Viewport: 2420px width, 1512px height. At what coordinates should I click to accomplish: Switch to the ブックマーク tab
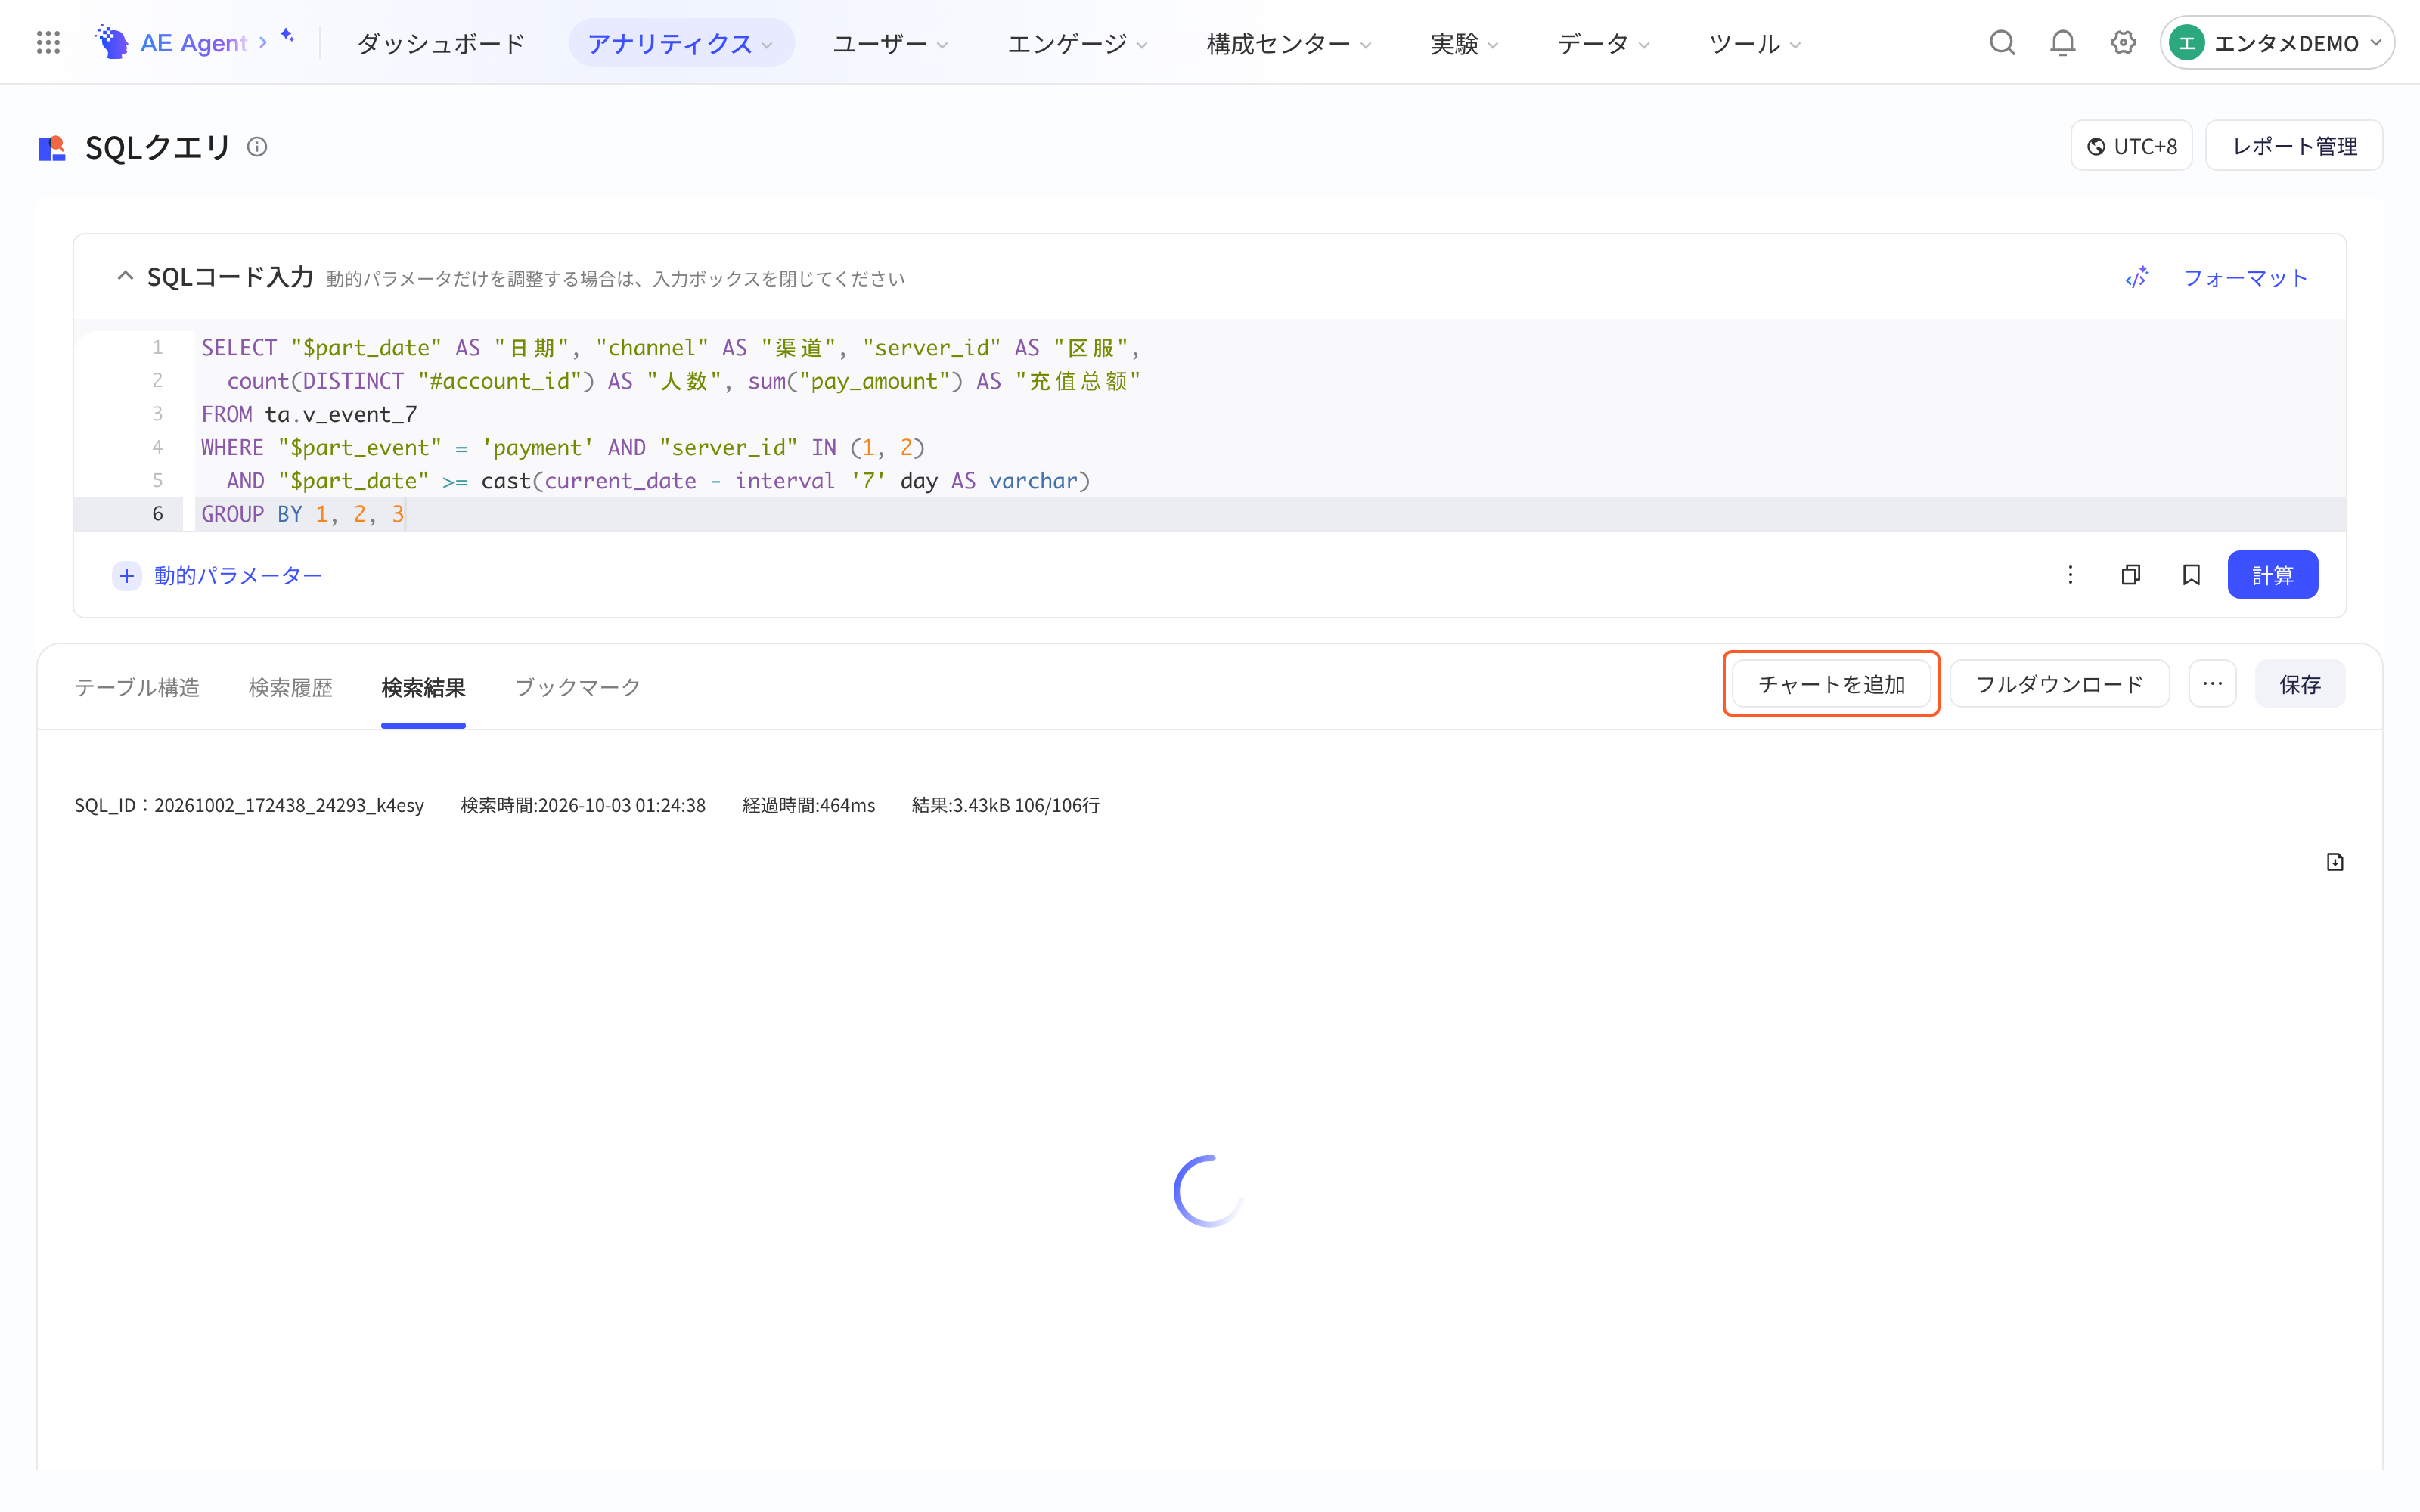point(577,687)
